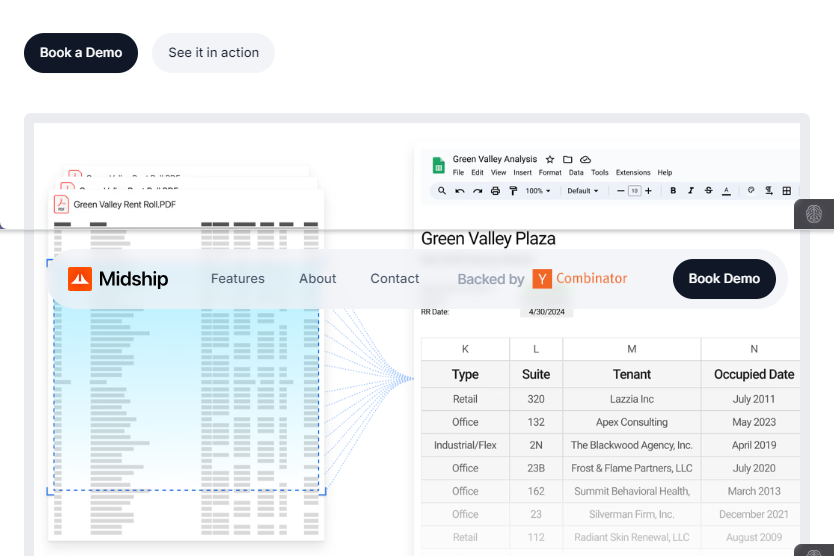Click the increase font size plus

coord(648,191)
